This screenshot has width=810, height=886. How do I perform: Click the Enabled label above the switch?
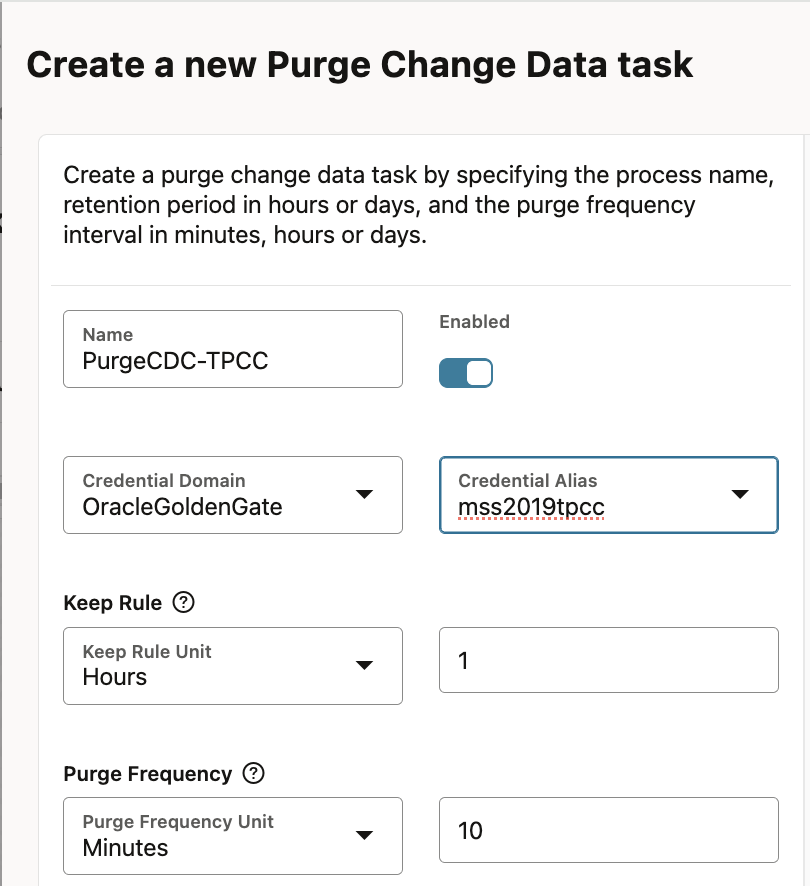click(474, 322)
